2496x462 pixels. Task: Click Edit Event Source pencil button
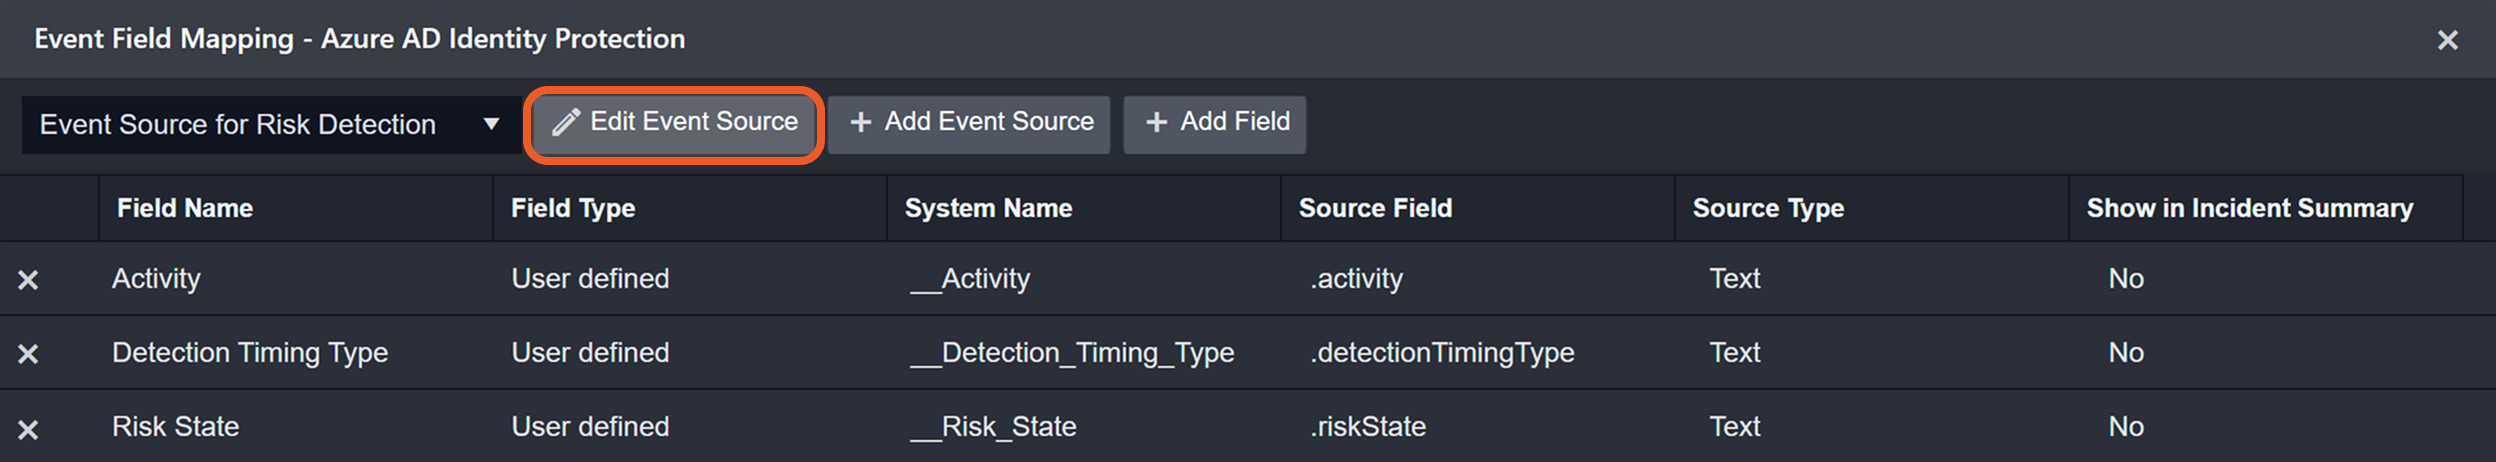674,123
